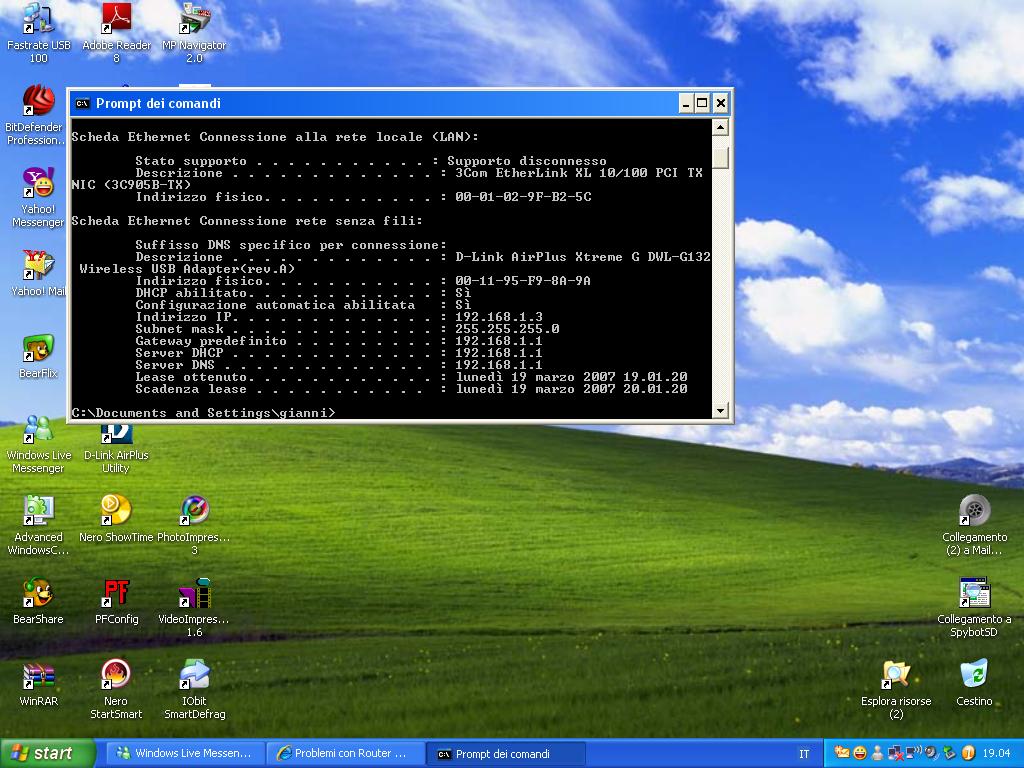Click the MAC address 00-01-02-9F-B2-5C
The image size is (1024, 768).
click(523, 197)
